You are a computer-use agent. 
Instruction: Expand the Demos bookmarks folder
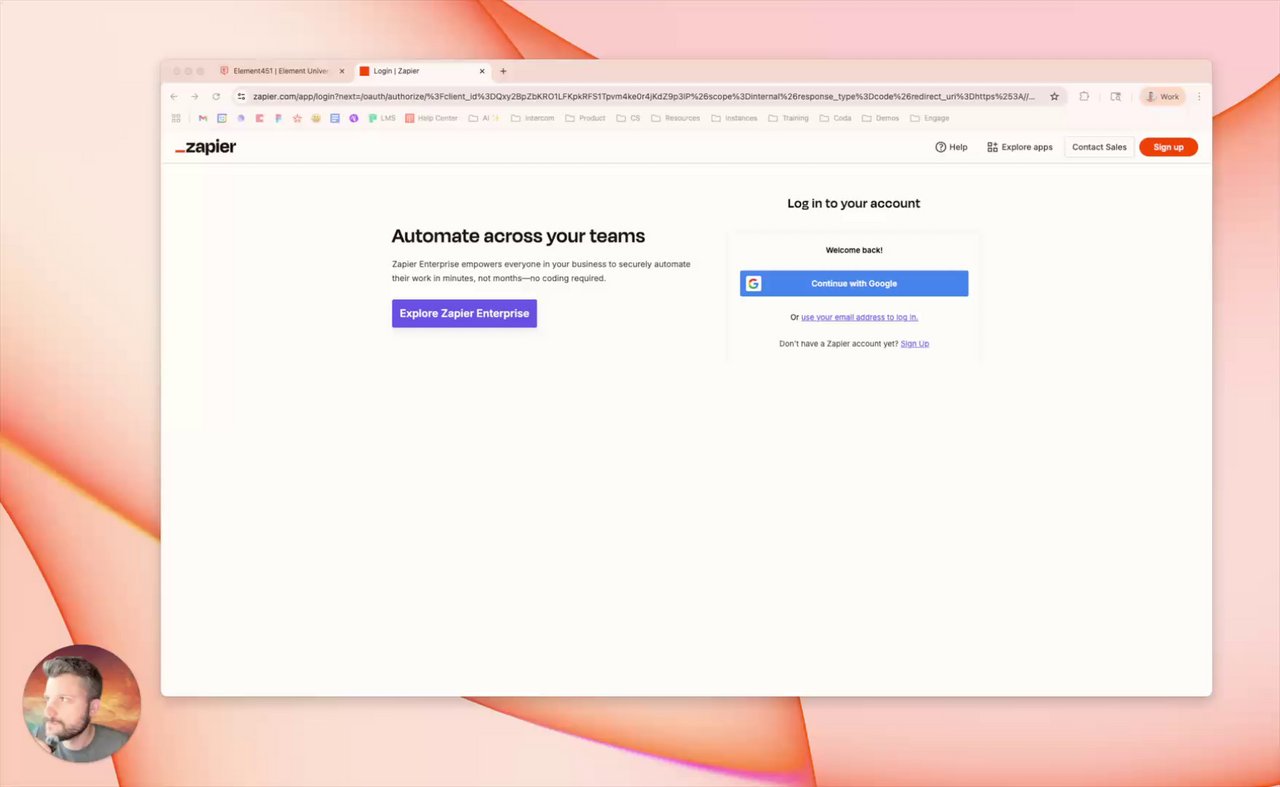[880, 118]
